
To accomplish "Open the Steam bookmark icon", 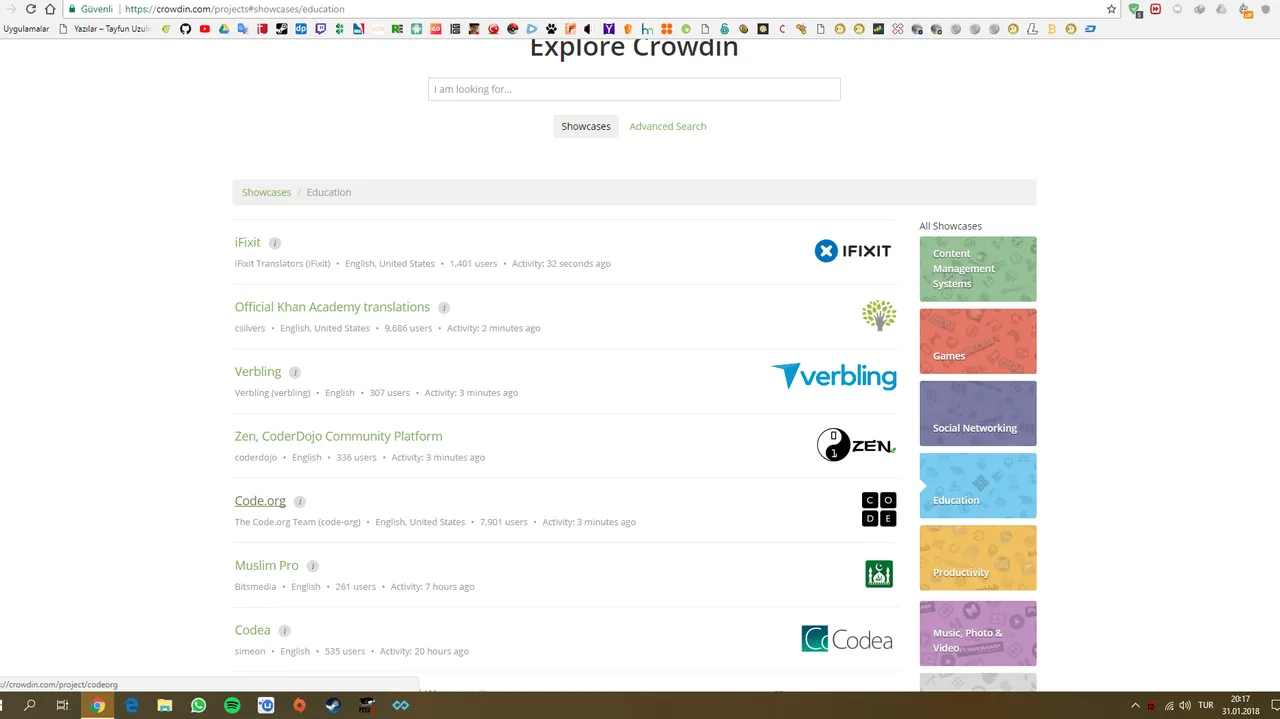I will [x=281, y=29].
